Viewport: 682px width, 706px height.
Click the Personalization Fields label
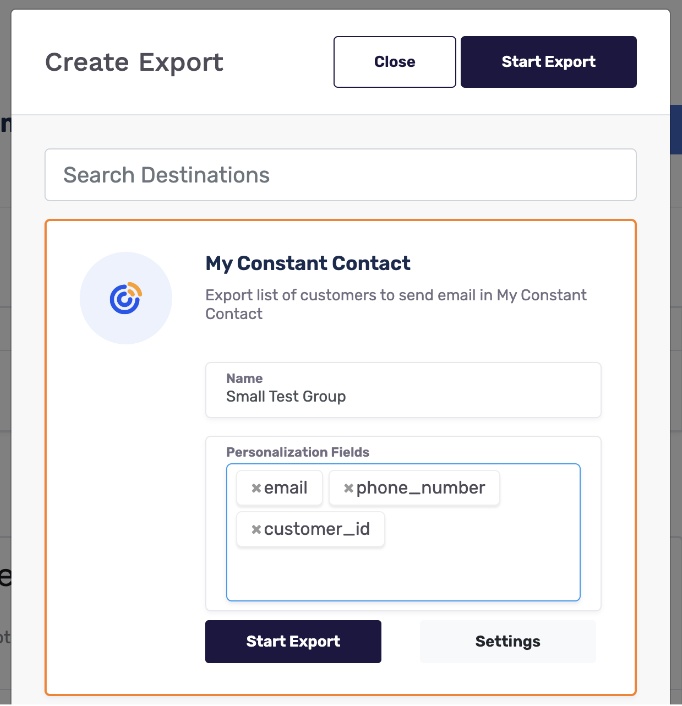tap(298, 452)
